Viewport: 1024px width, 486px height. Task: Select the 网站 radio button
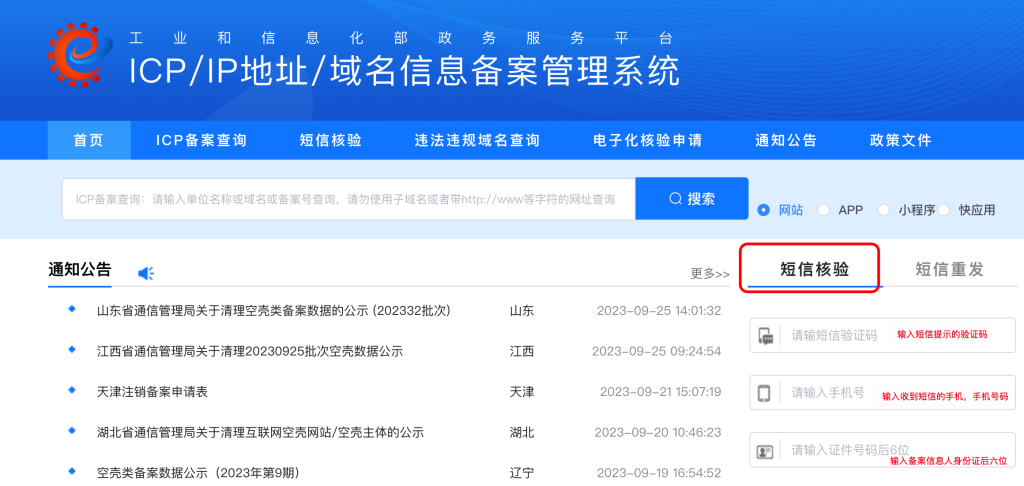coord(764,210)
